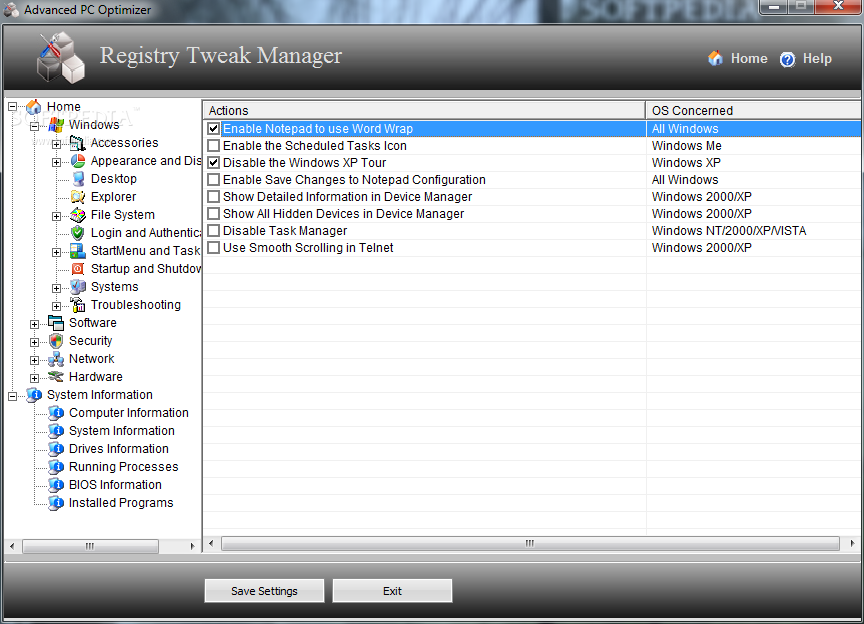Expand the StartMenu and Taskbar node
Viewport: 864px width, 624px height.
coord(56,252)
